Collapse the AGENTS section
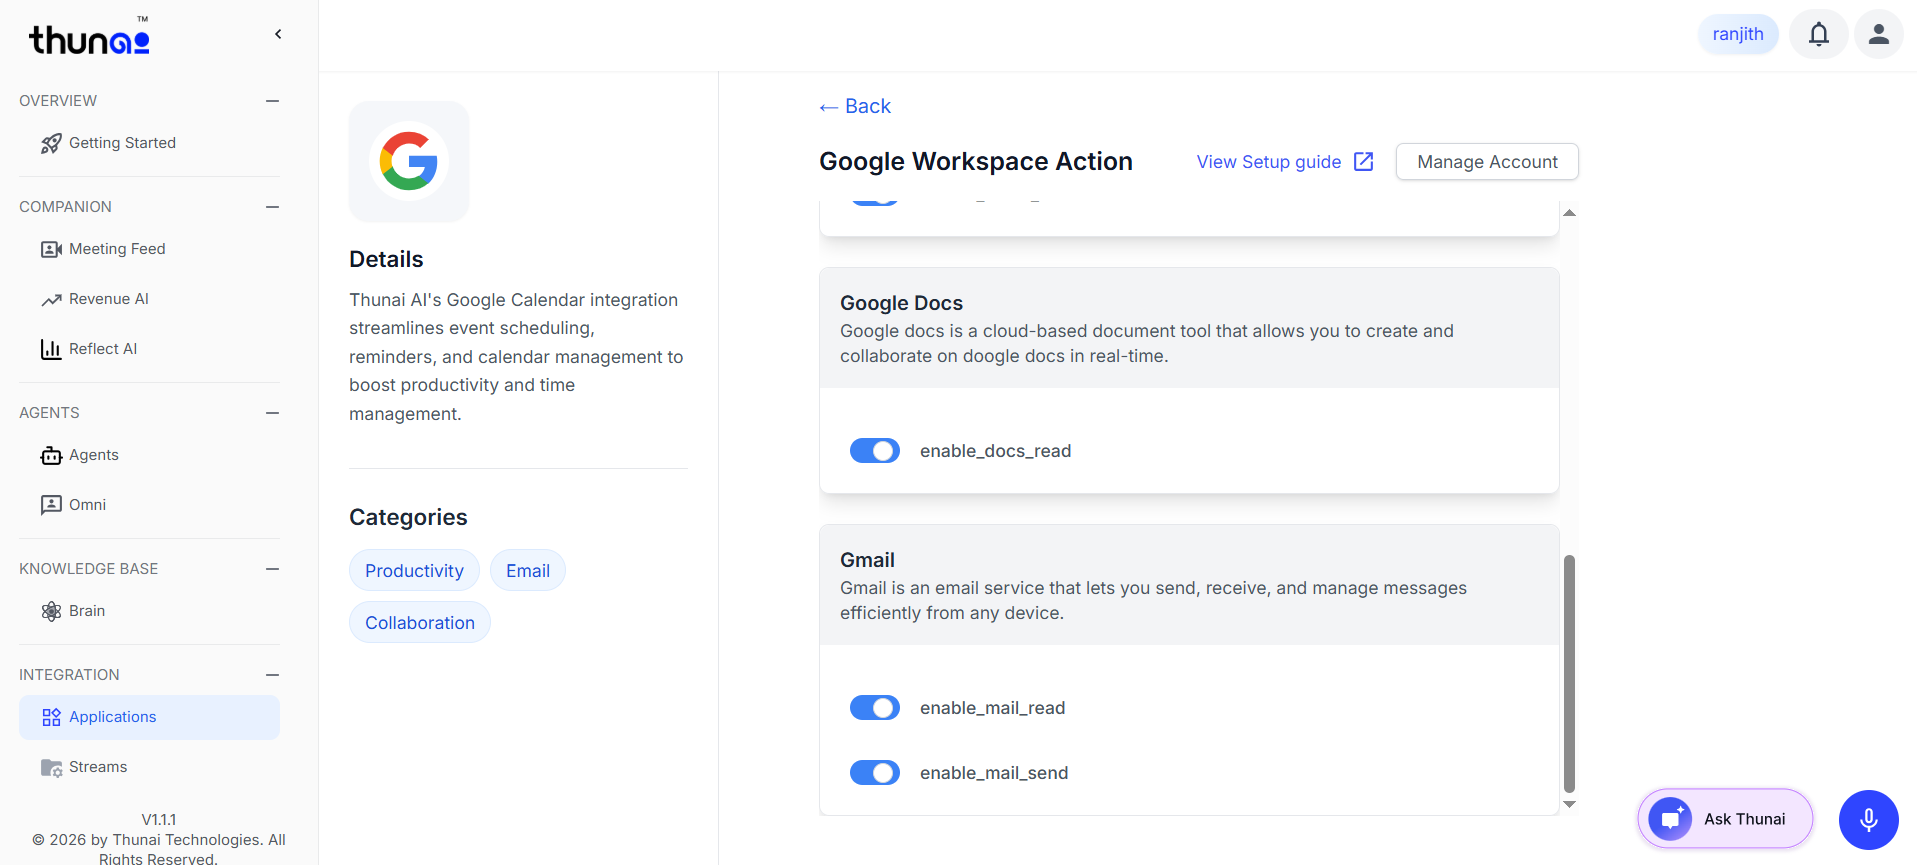The width and height of the screenshot is (1917, 865). pos(272,413)
